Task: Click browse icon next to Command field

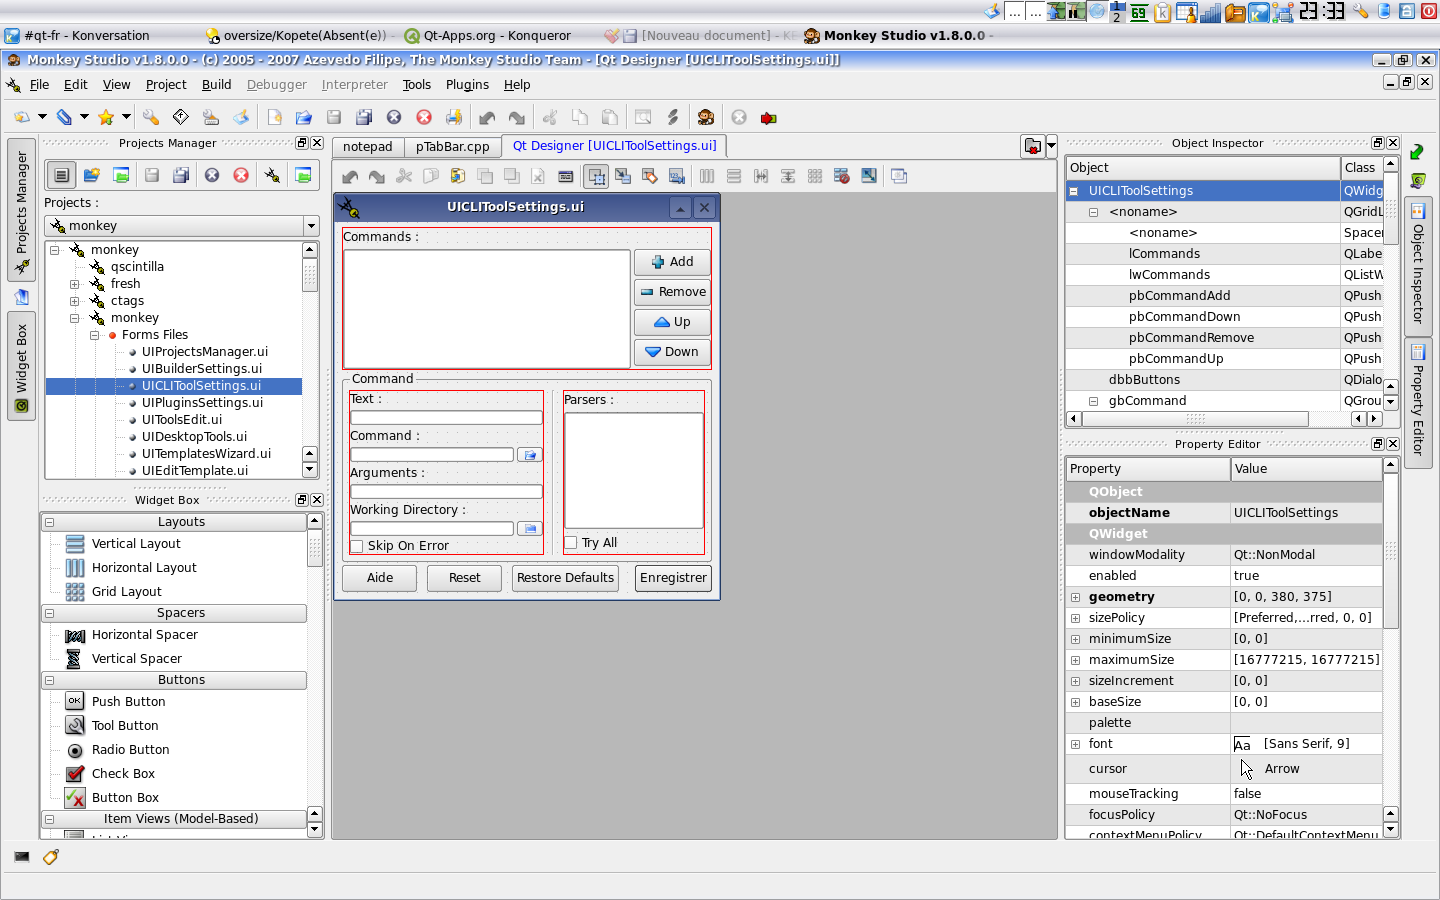Action: coord(530,455)
